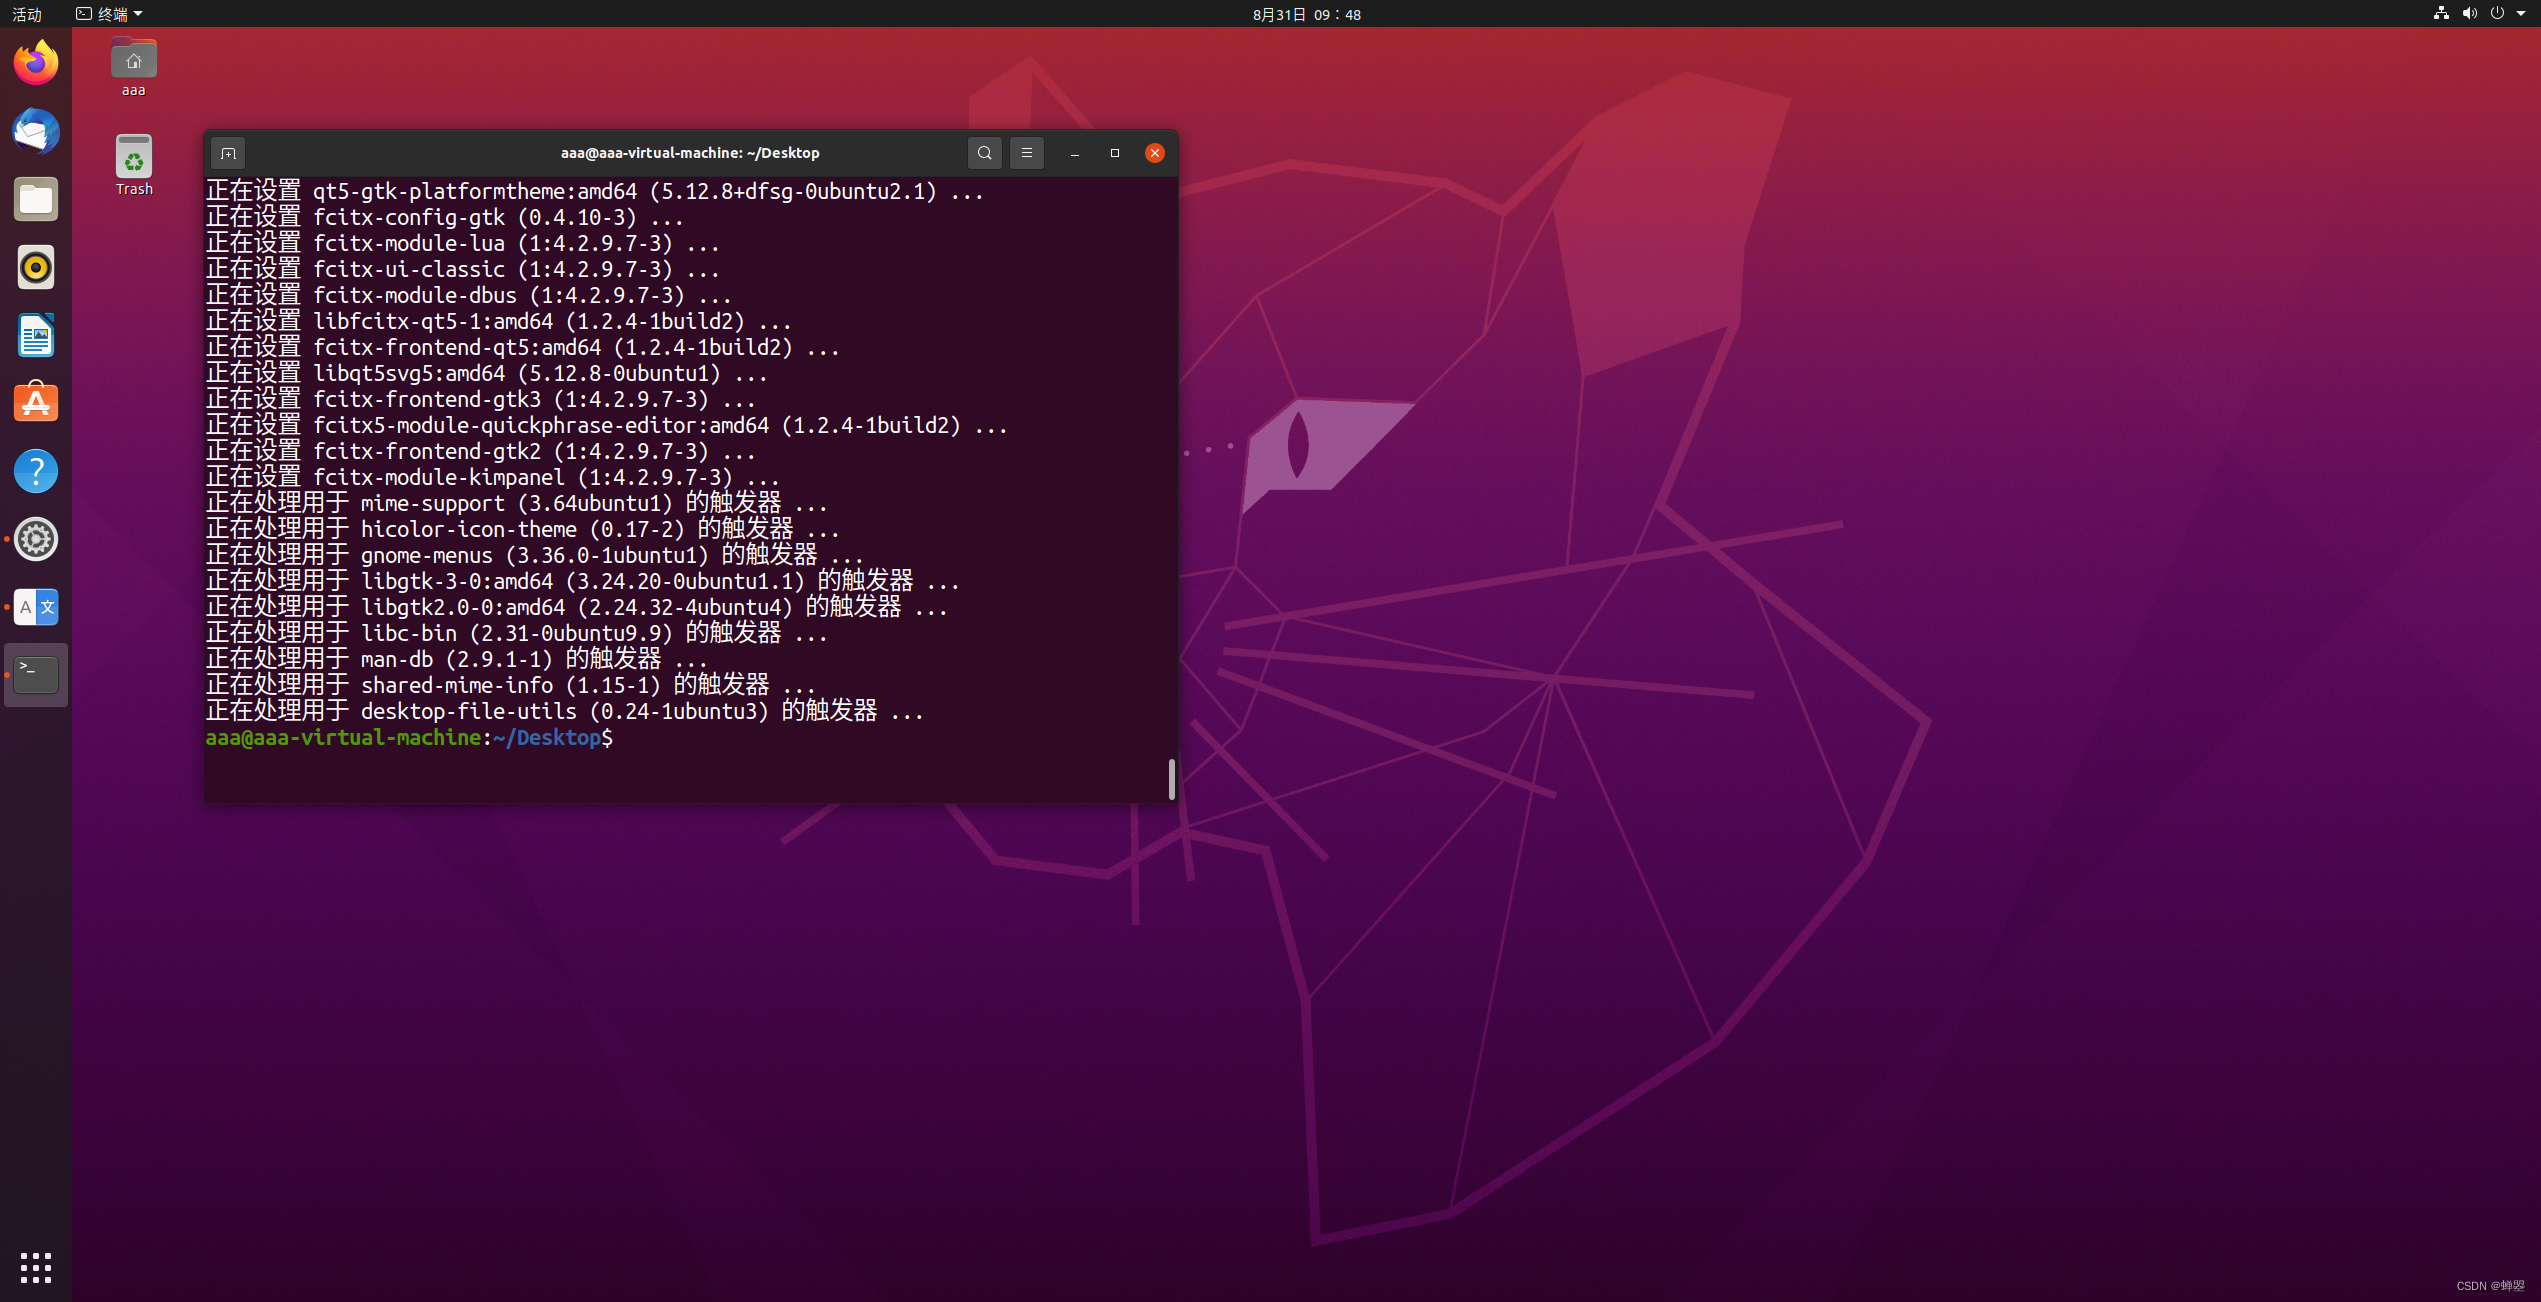Screen dimensions: 2541x1302
Task: Open a new terminal tab
Action: (228, 153)
